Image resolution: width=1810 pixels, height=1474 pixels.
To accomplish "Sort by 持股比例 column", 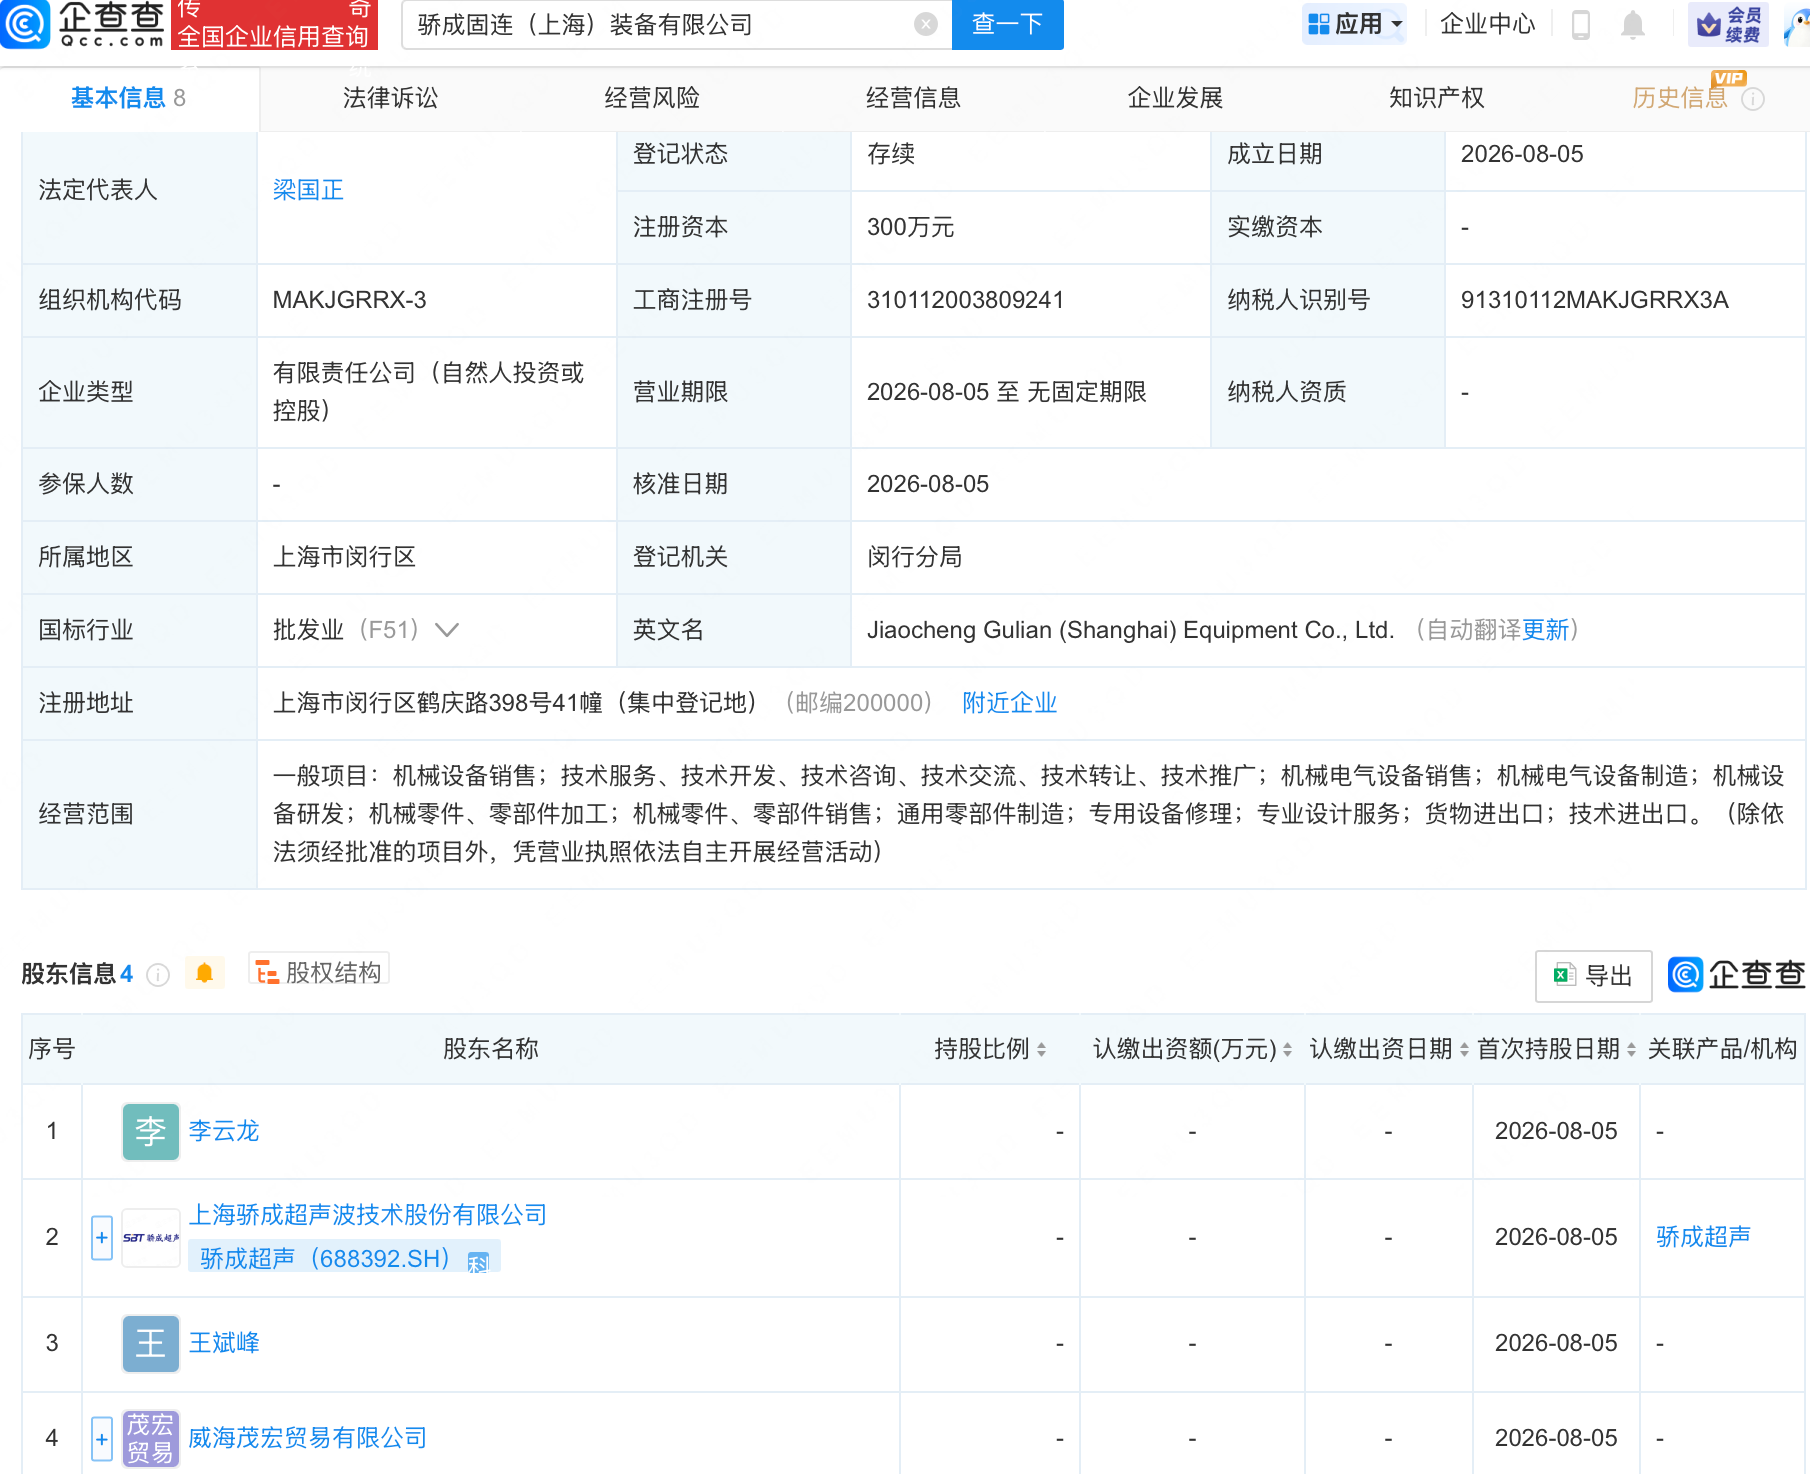I will [1041, 1049].
